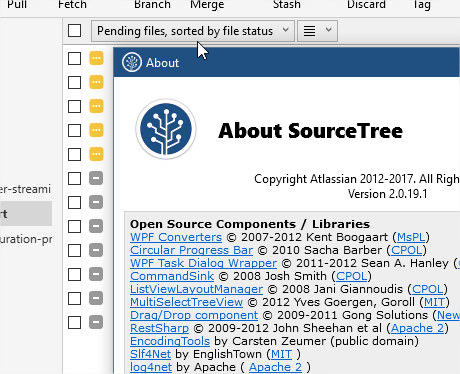This screenshot has width=460, height=374.
Task: Click the Branch toolbar button
Action: coord(152,5)
